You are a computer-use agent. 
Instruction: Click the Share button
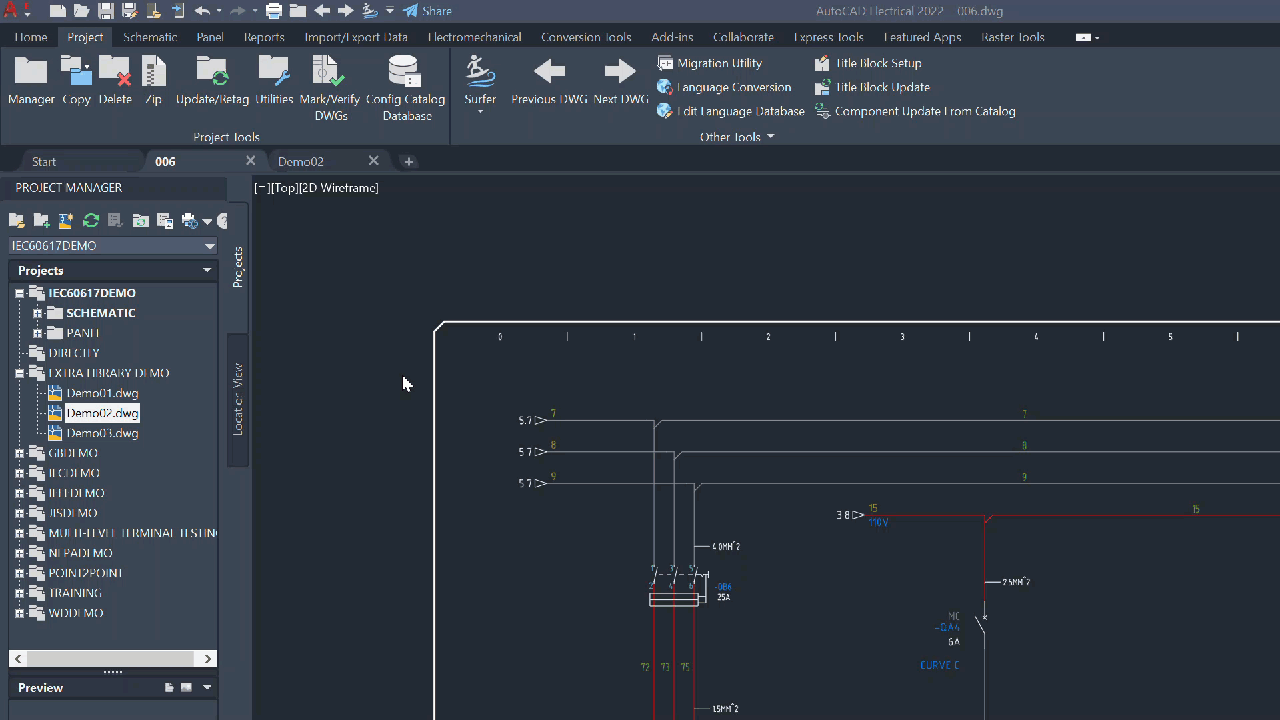point(428,11)
